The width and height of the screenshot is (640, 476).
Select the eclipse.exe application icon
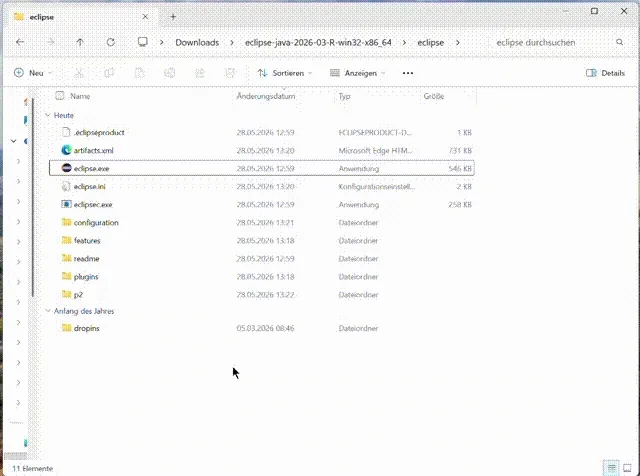click(67, 168)
